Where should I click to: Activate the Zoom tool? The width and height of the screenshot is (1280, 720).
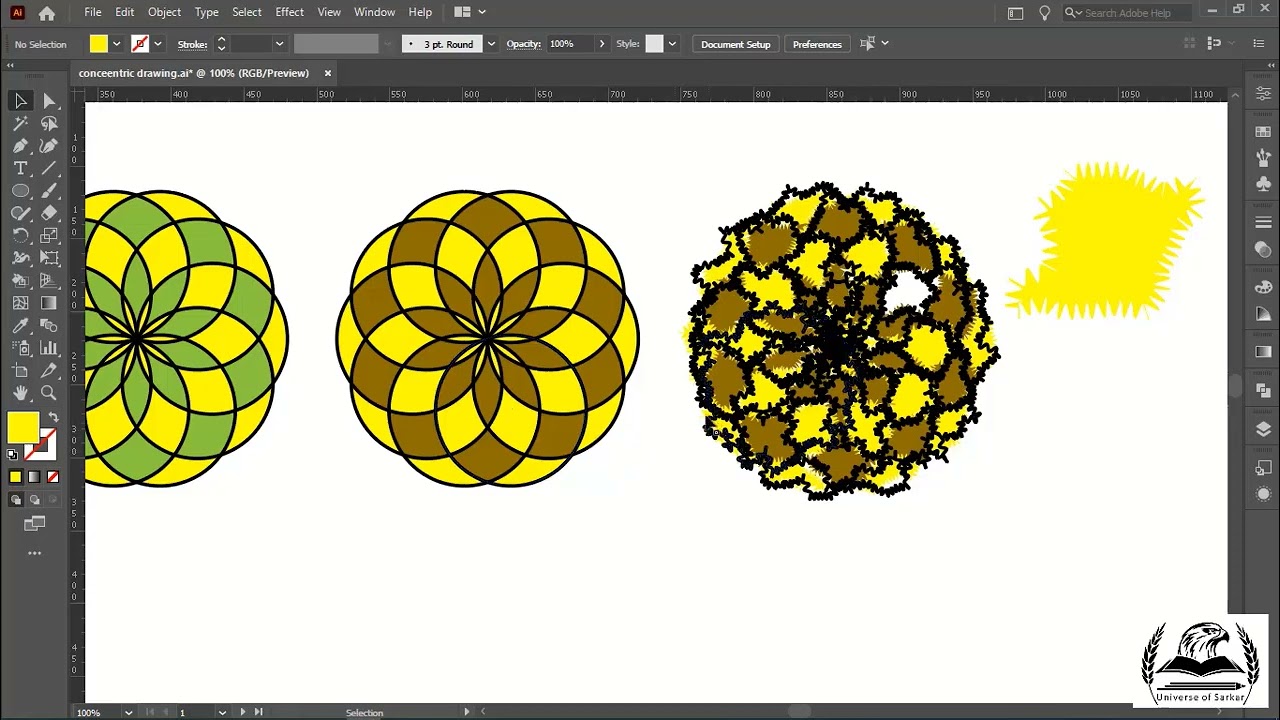49,393
